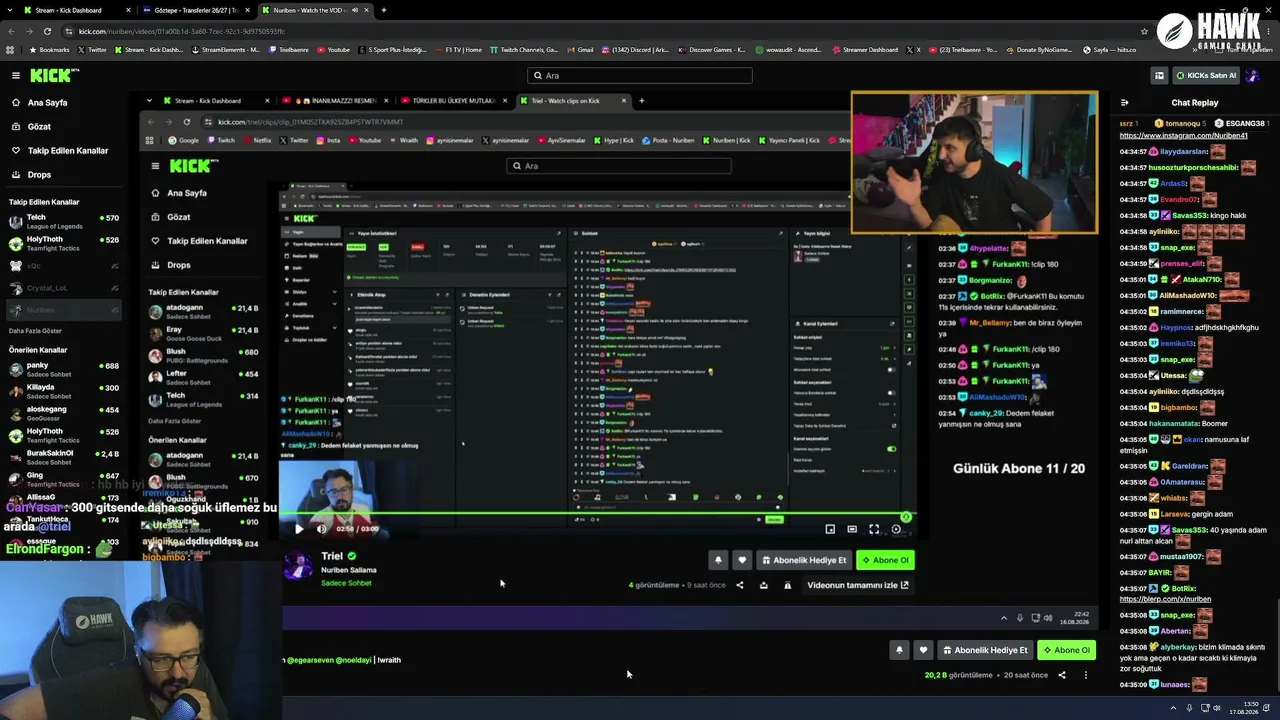
Task: Expand 'Daha Fazla Göster' under the outer followed channels
Action: pos(35,331)
